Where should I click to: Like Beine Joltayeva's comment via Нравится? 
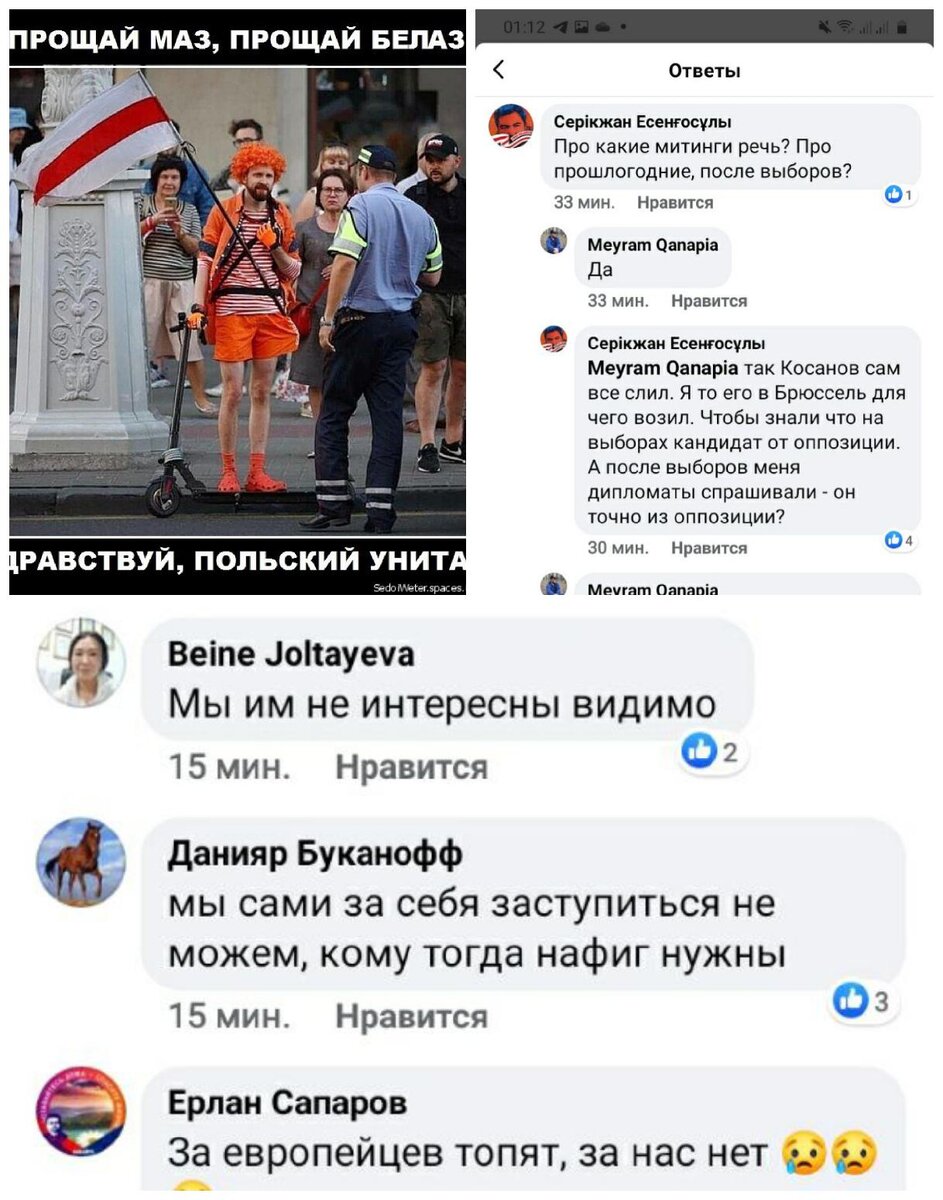point(411,768)
